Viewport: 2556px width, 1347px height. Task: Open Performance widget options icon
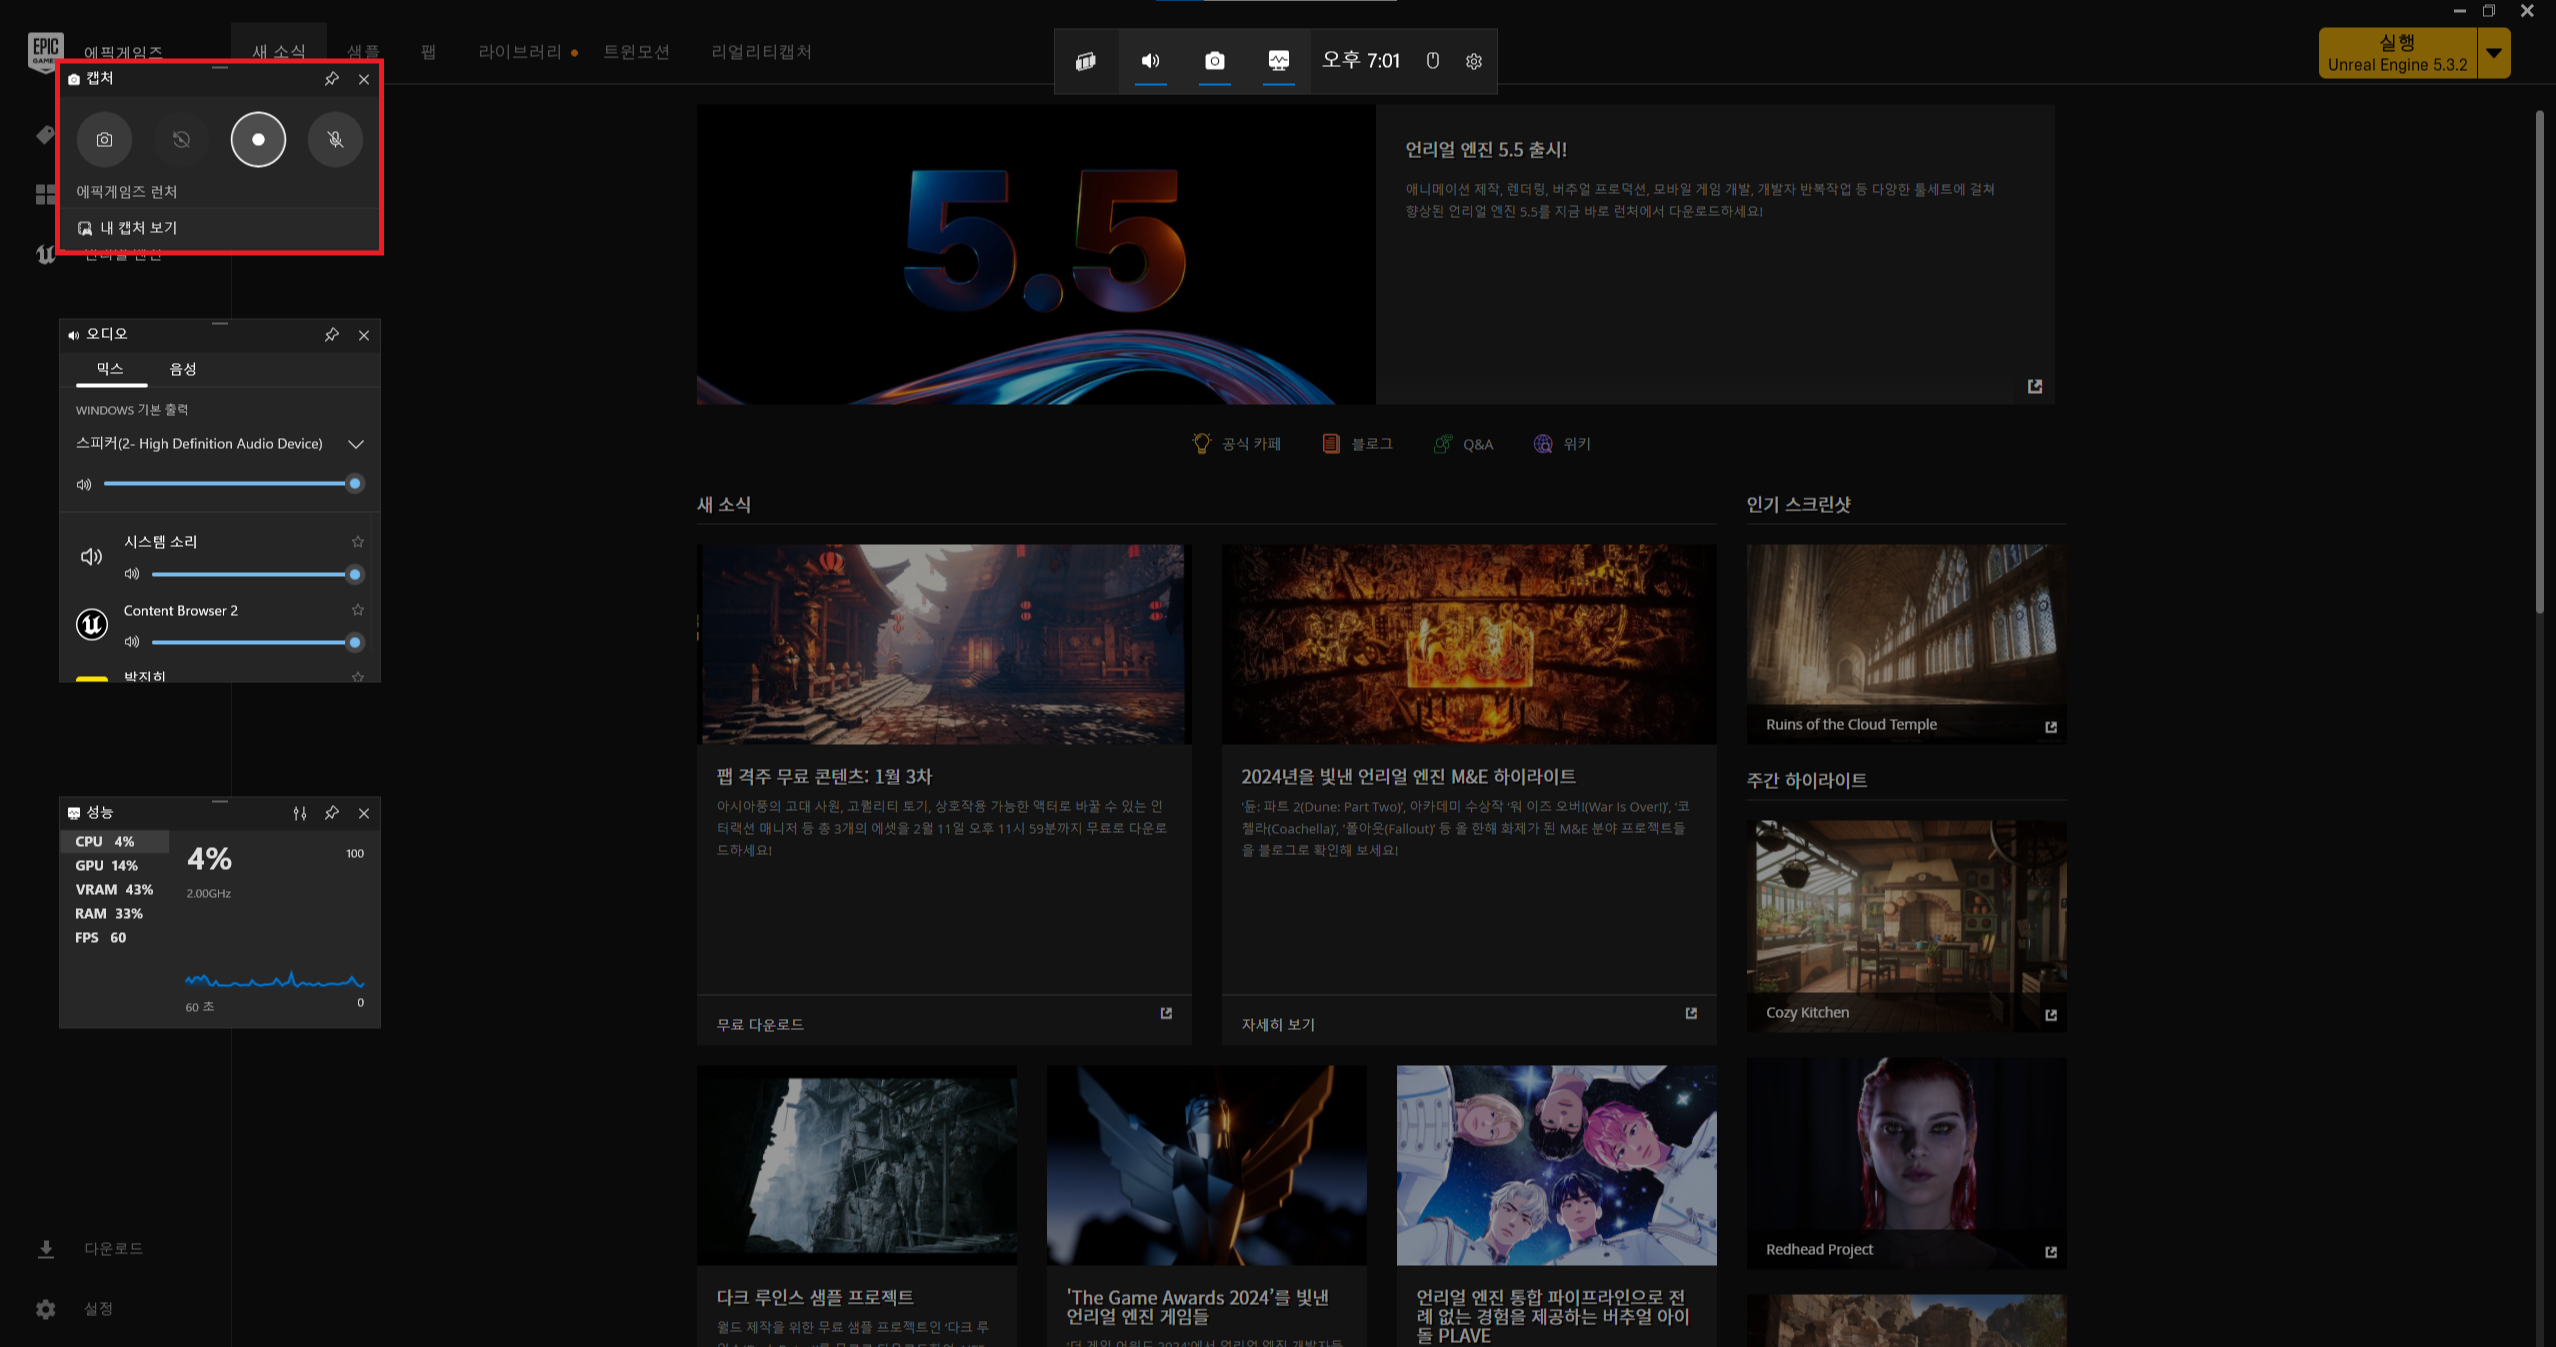pos(299,813)
